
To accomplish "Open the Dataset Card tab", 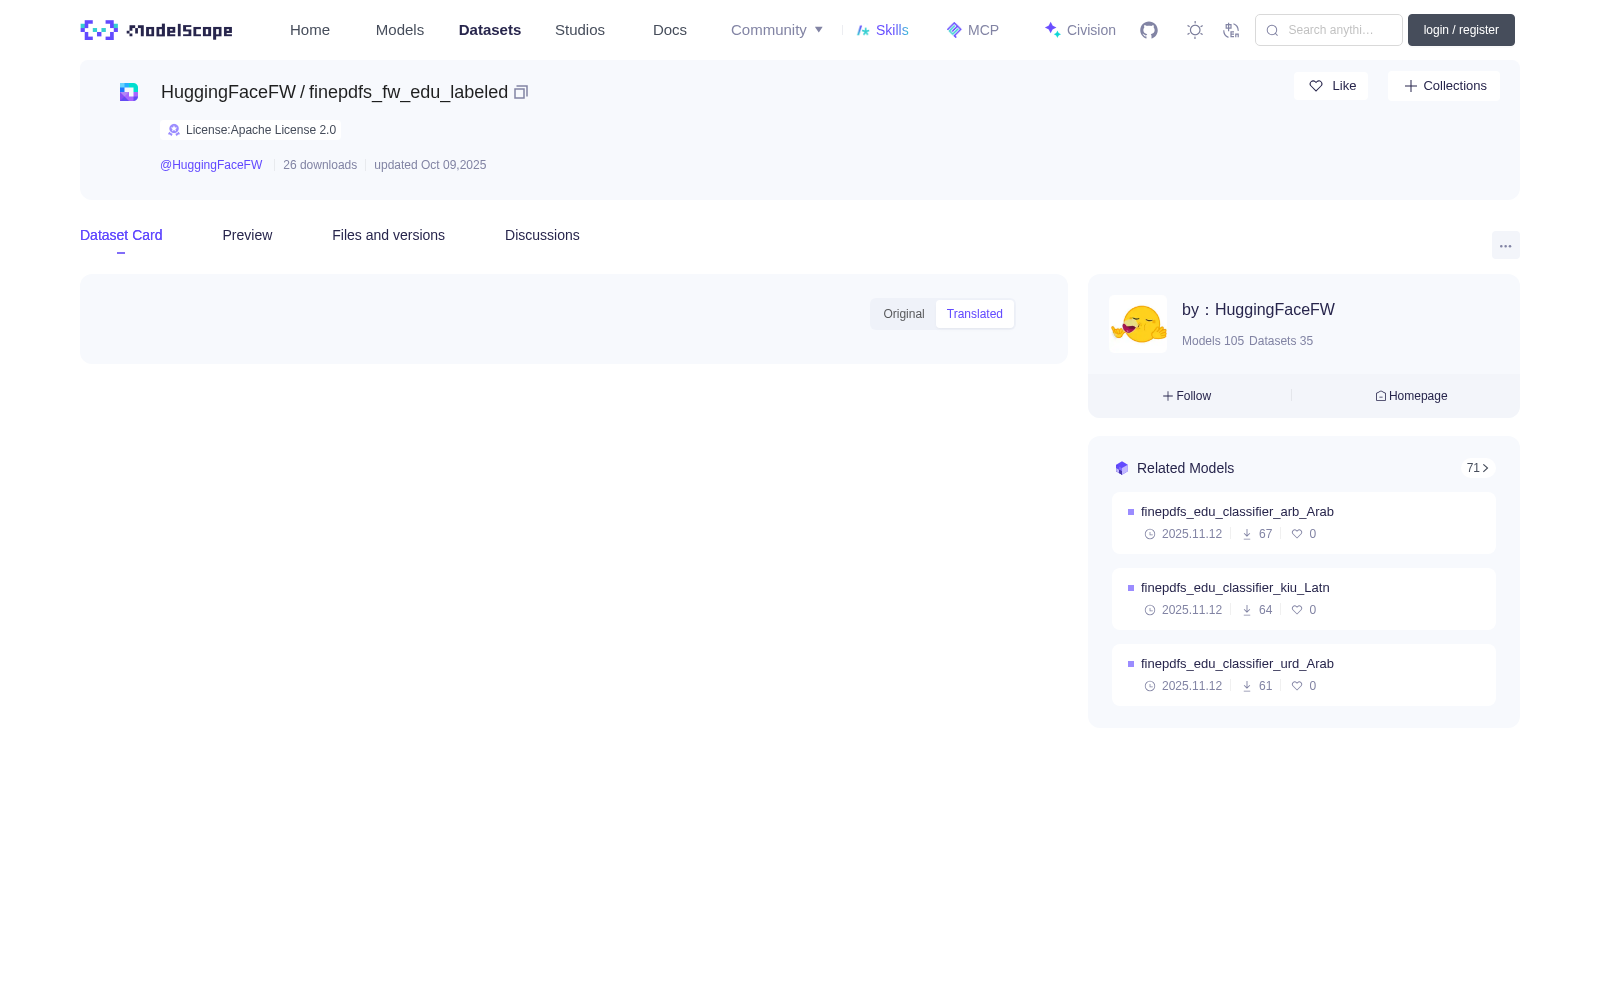I will (x=121, y=235).
